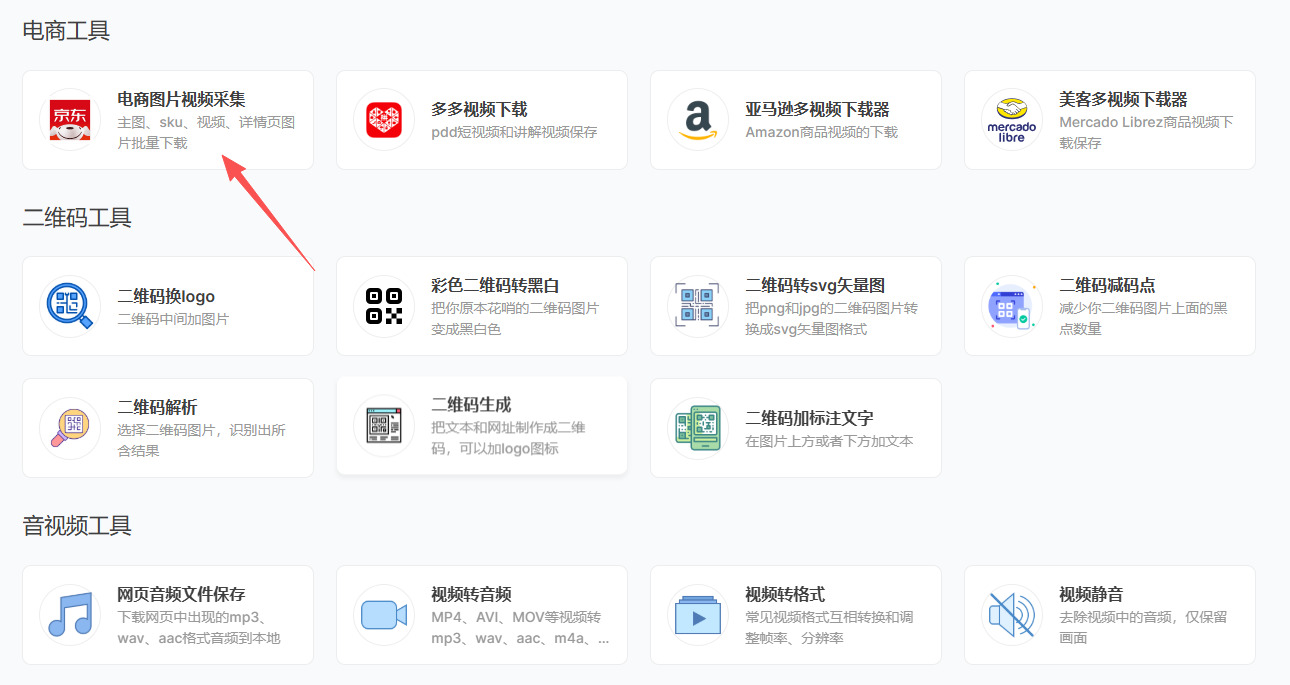Click the 视频转格式 play icon

698,615
